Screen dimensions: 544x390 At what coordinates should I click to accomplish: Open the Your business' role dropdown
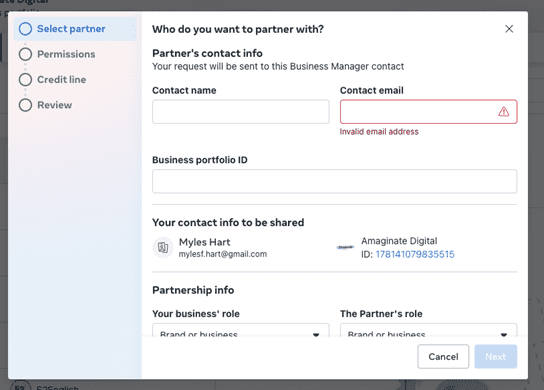point(241,330)
